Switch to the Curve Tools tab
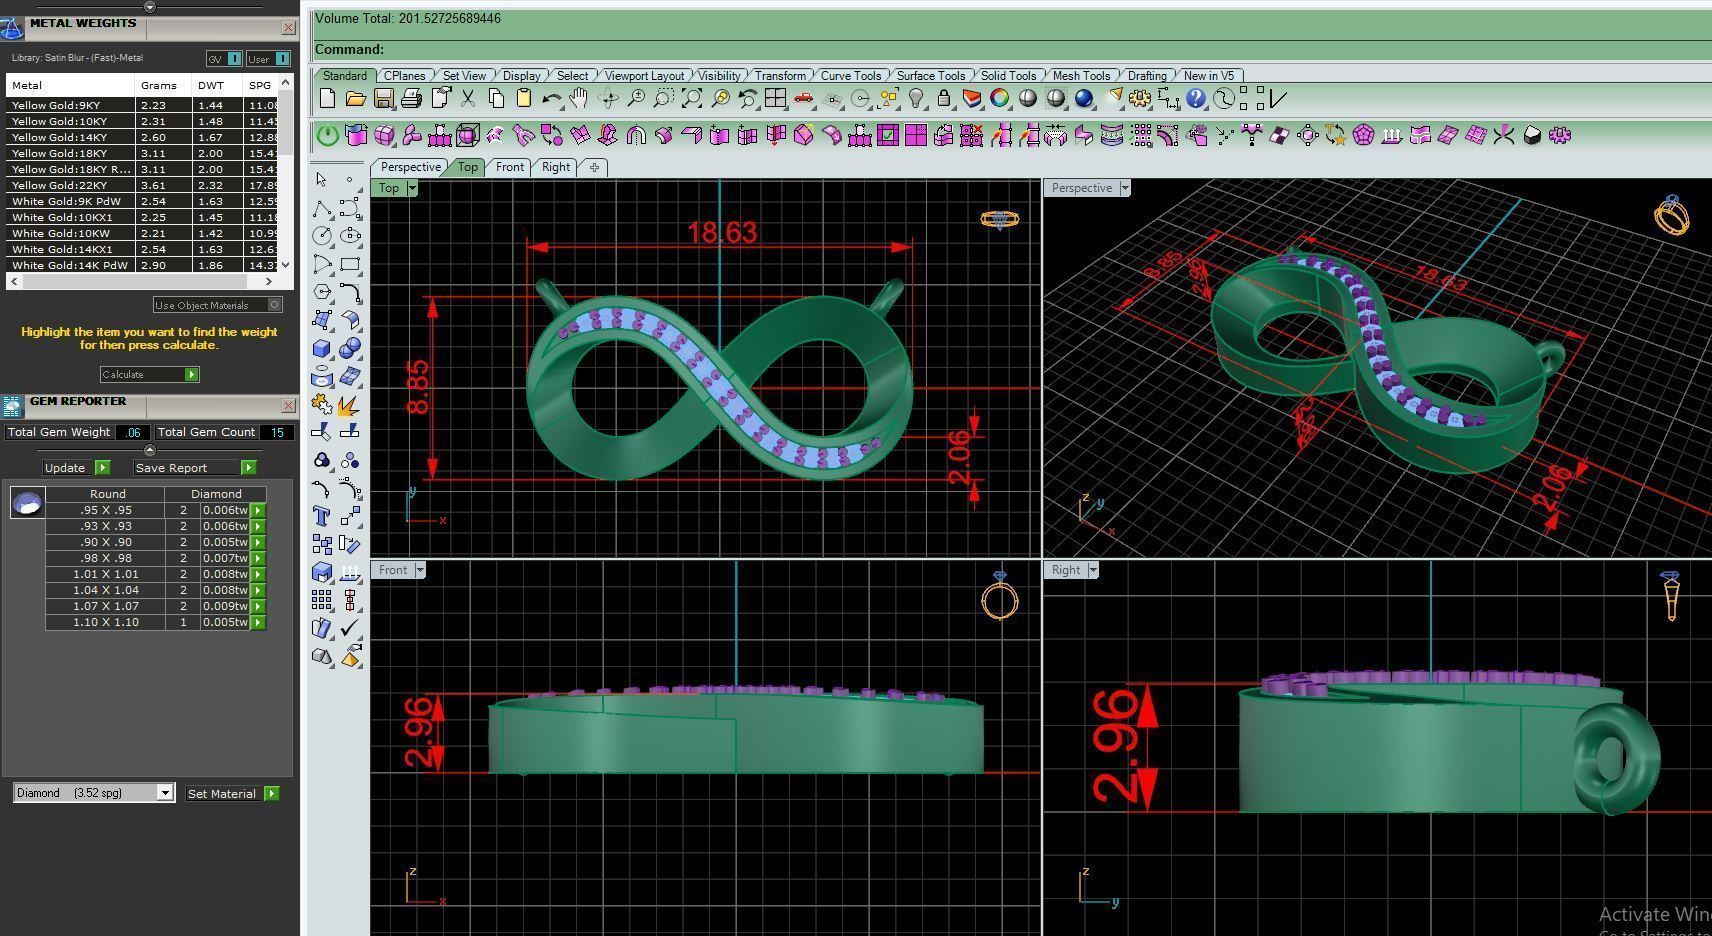This screenshot has width=1712, height=936. 851,76
